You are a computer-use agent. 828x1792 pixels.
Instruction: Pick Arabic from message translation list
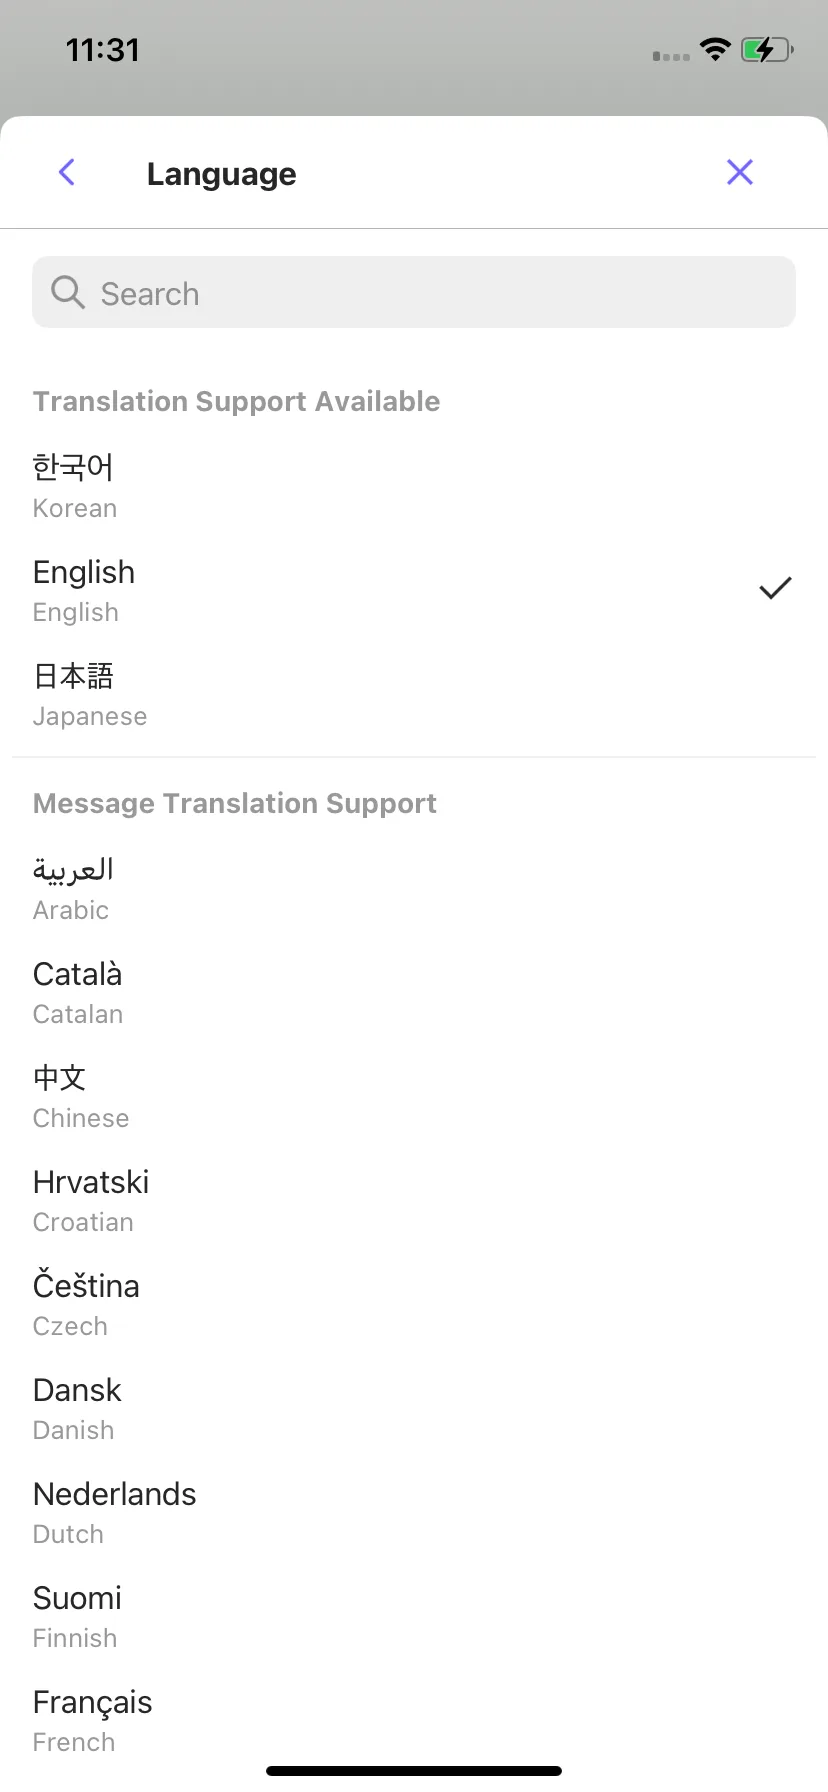click(414, 888)
